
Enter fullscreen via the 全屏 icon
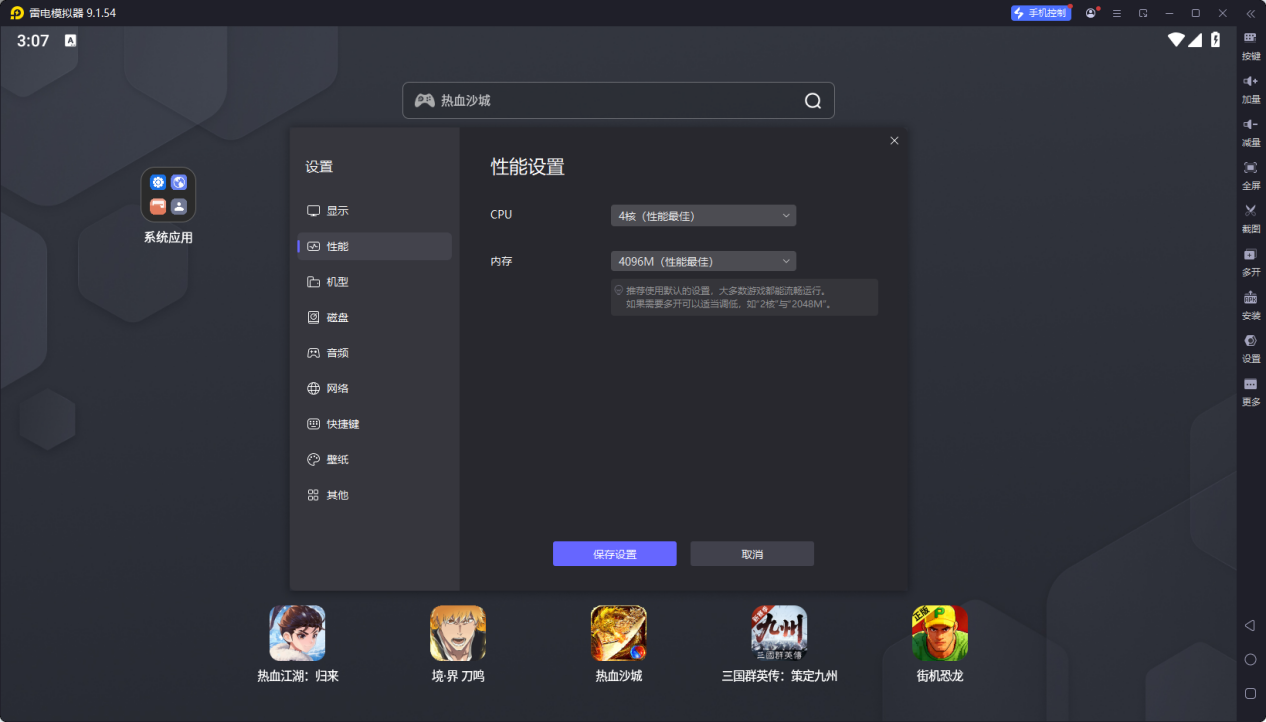coord(1249,175)
